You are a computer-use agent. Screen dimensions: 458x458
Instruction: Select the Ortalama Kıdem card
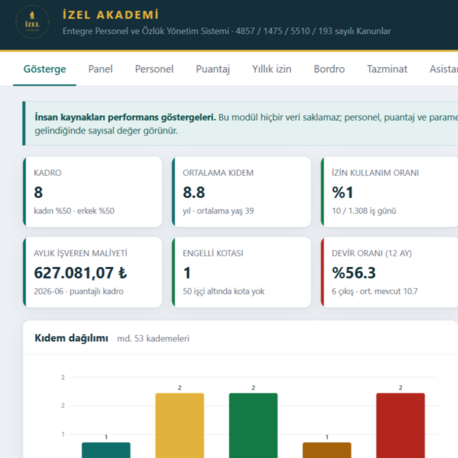(241, 192)
